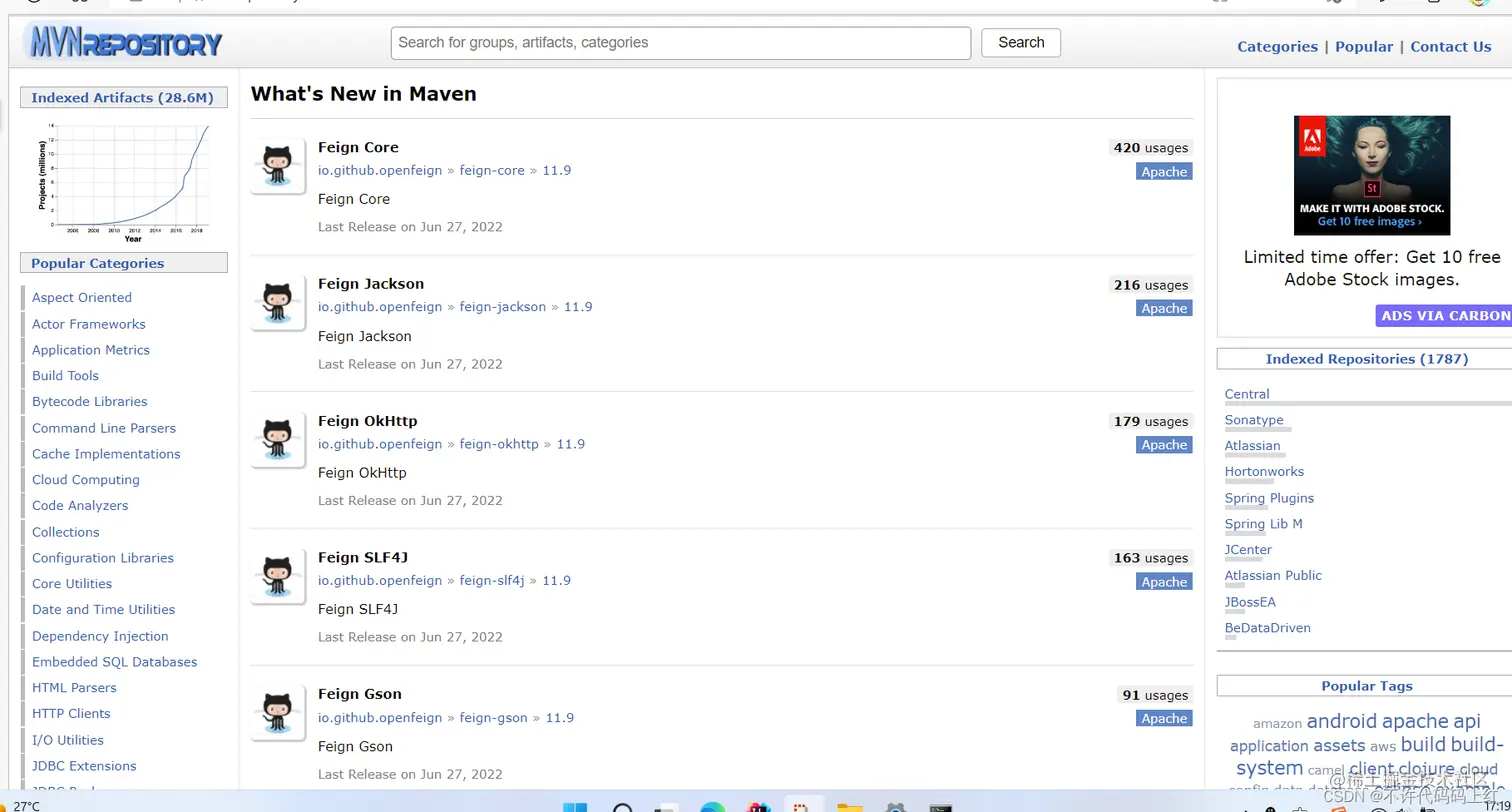Open File Explorer folder icon in taskbar
This screenshot has width=1512, height=812.
pyautogui.click(x=849, y=806)
